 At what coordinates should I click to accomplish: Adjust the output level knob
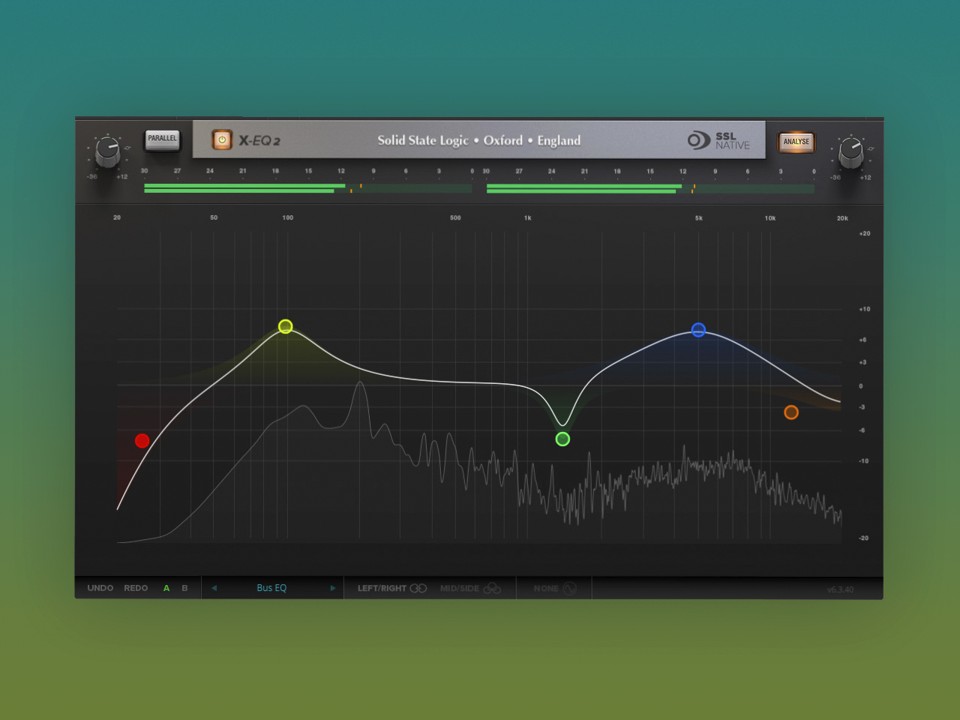point(851,152)
